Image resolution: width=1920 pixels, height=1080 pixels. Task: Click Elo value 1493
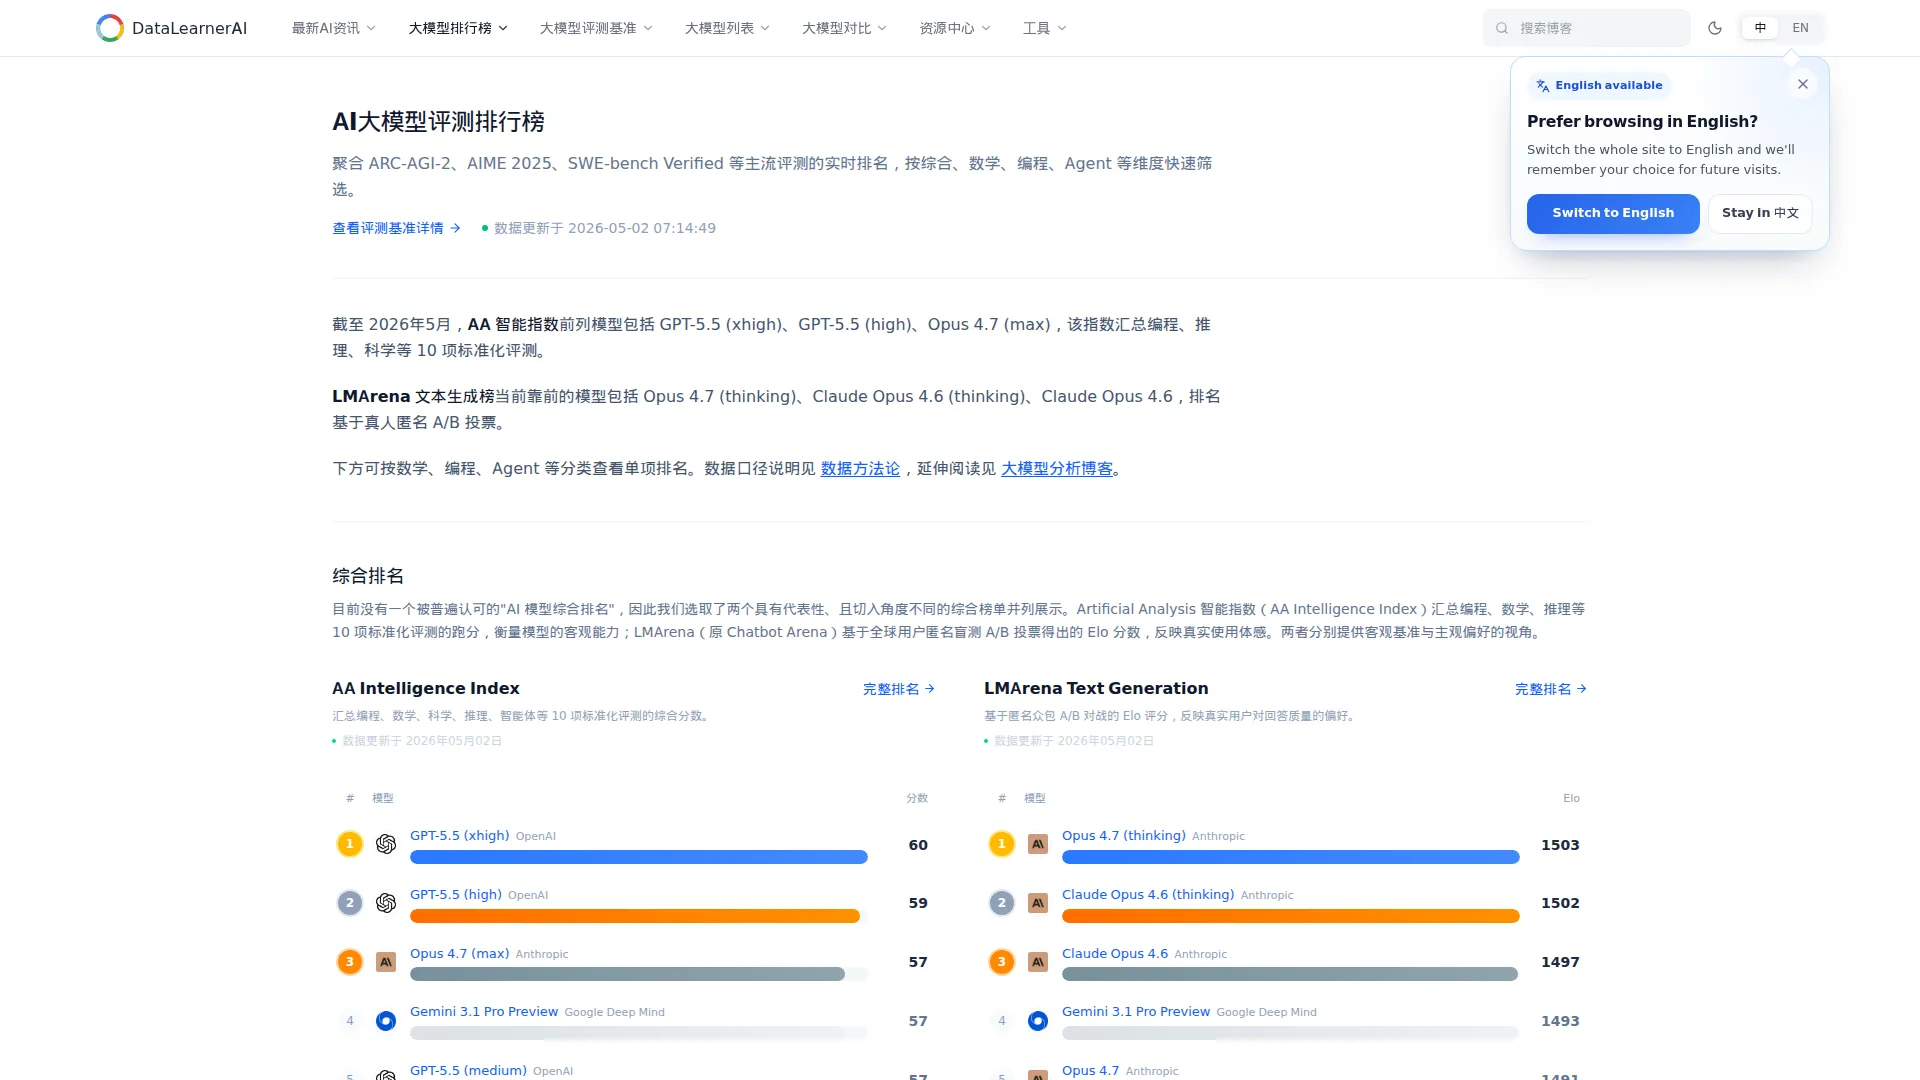click(x=1560, y=1021)
